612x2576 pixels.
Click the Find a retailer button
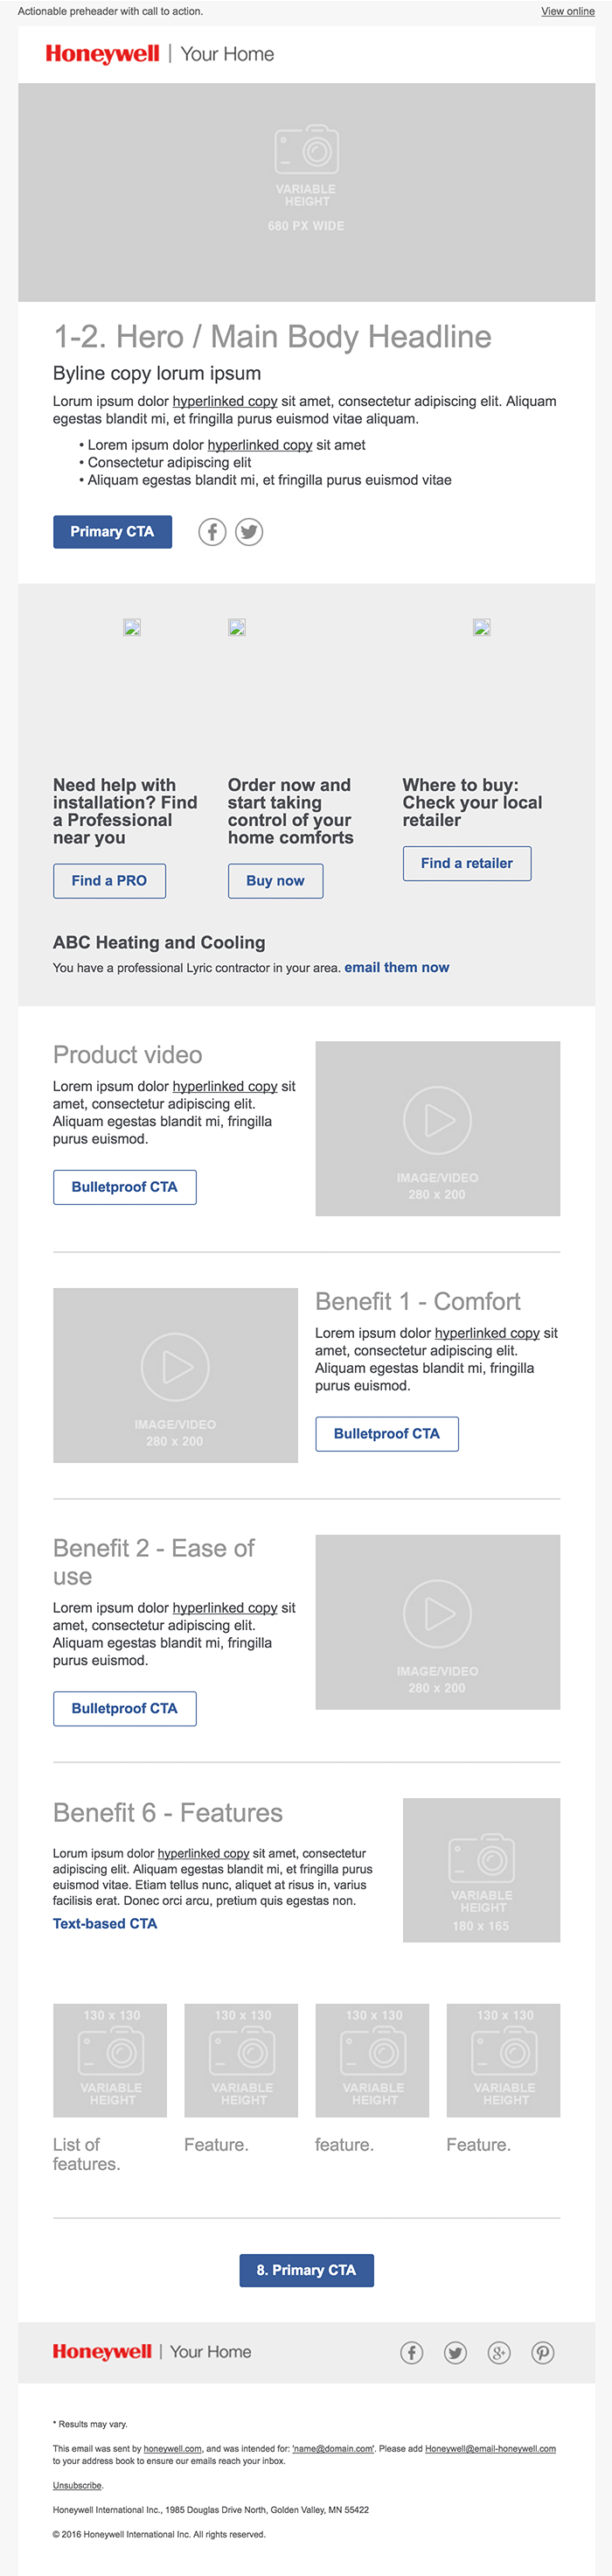[x=467, y=863]
